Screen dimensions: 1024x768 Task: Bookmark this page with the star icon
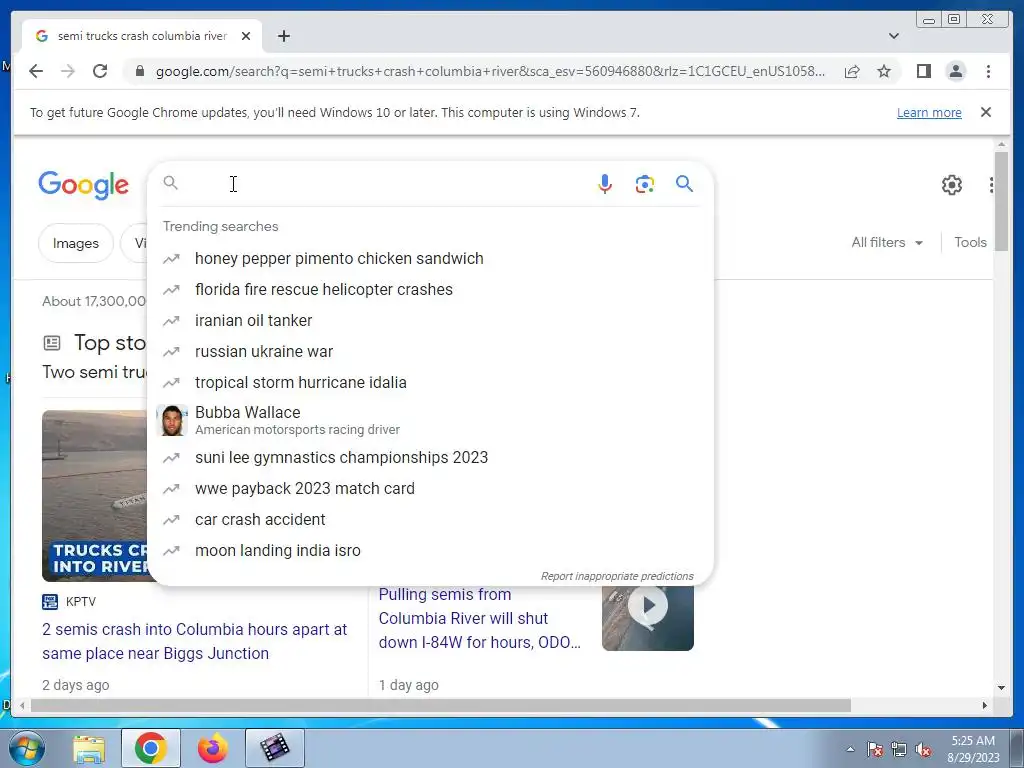click(884, 71)
